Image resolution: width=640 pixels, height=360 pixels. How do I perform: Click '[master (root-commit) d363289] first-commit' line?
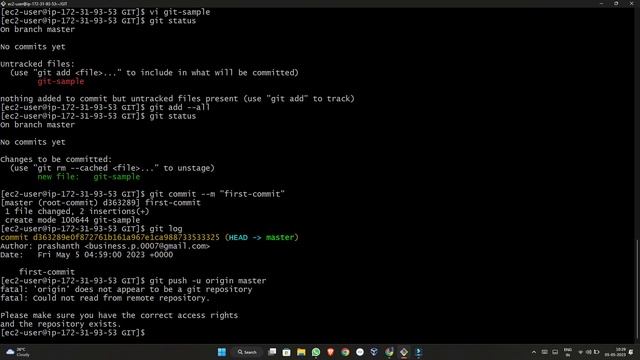pos(100,202)
